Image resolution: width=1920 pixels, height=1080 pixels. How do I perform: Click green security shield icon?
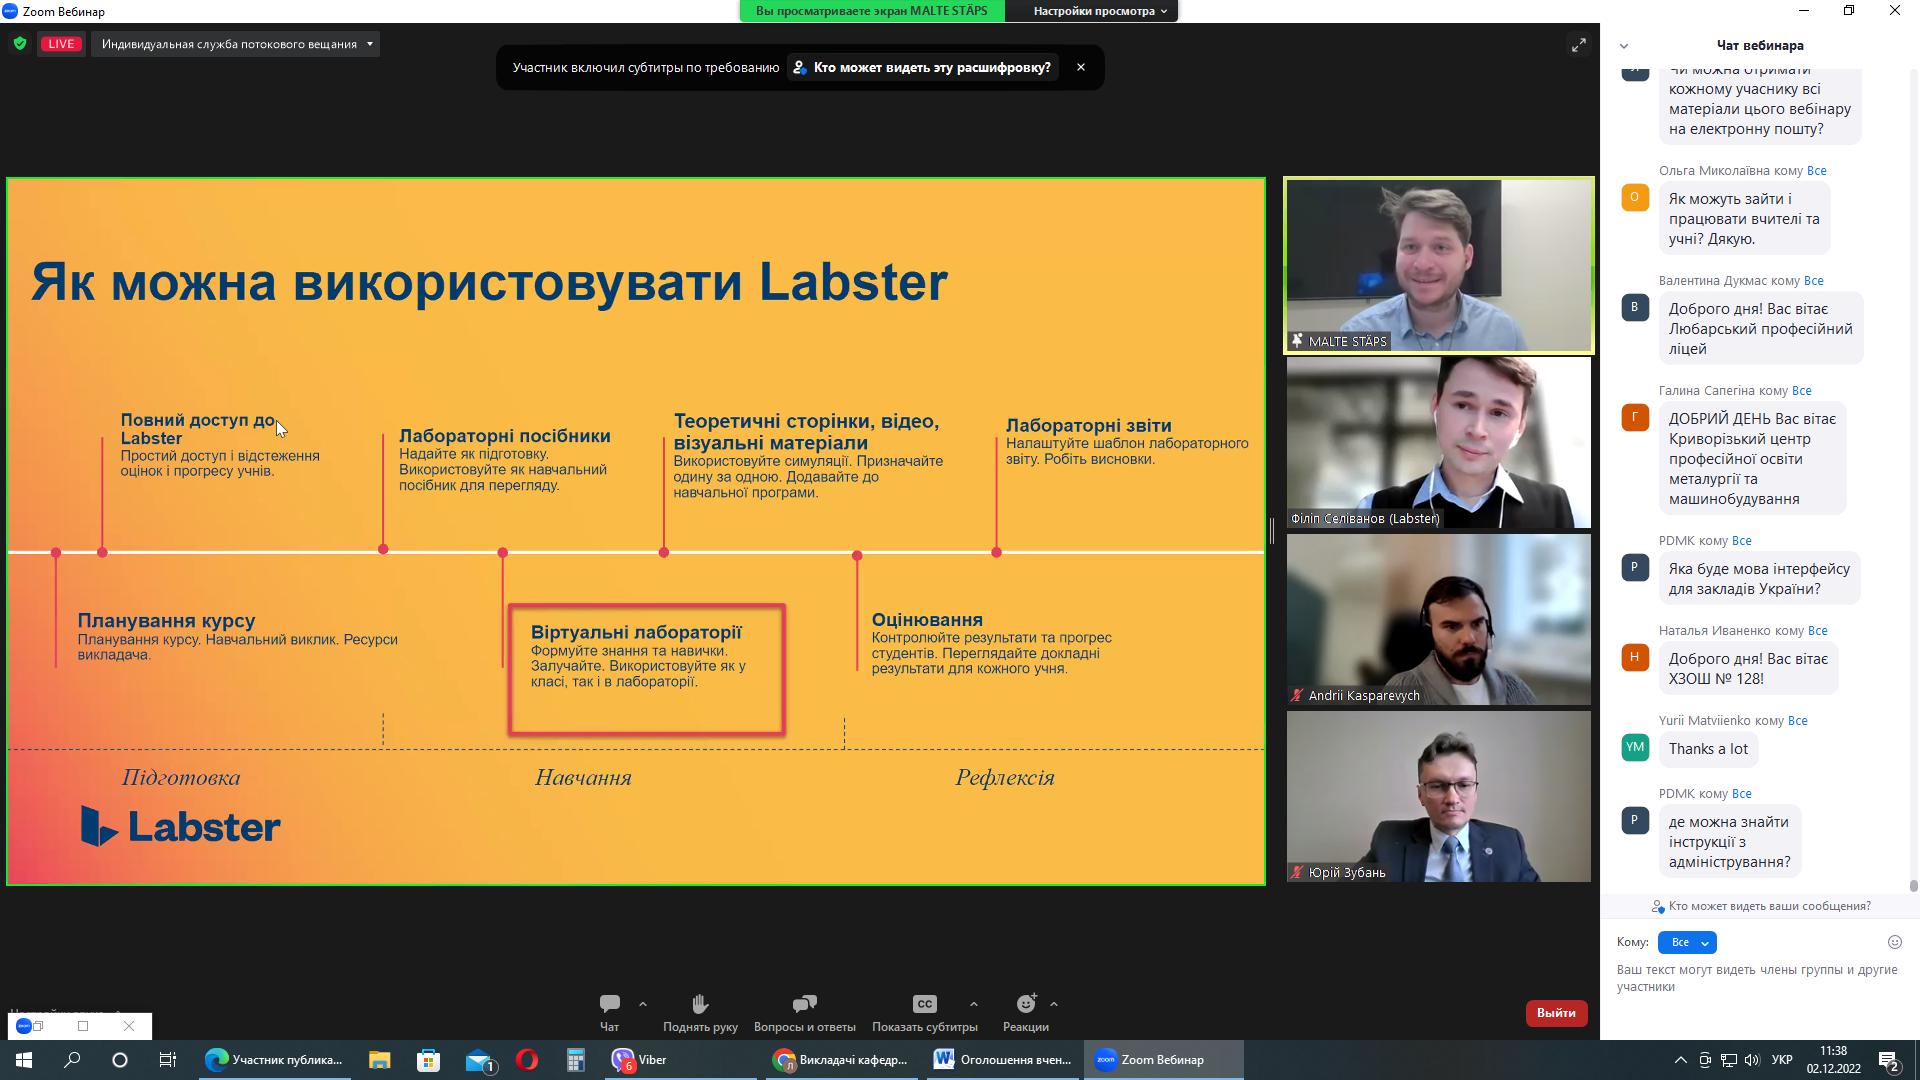20,44
